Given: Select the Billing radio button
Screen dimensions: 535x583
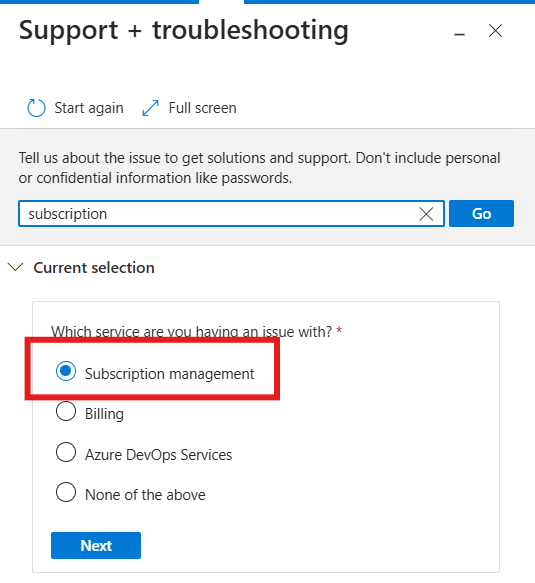Looking at the screenshot, I should (66, 411).
